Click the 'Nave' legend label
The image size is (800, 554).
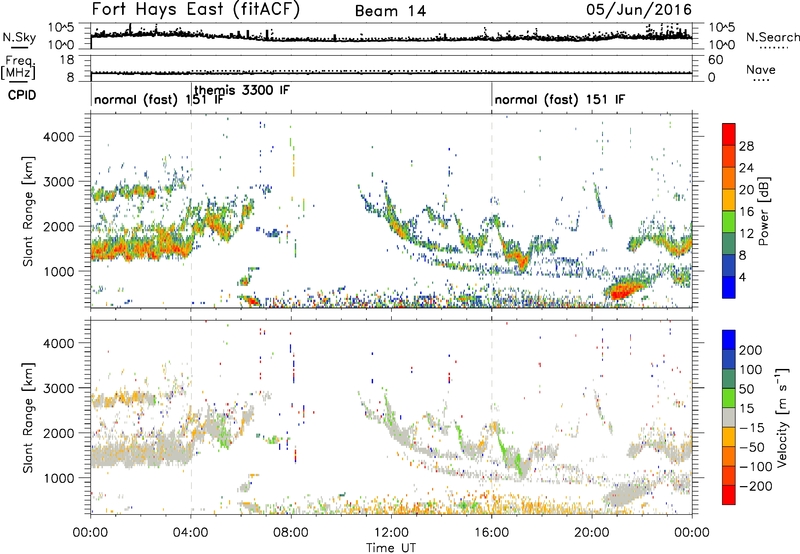pos(761,69)
